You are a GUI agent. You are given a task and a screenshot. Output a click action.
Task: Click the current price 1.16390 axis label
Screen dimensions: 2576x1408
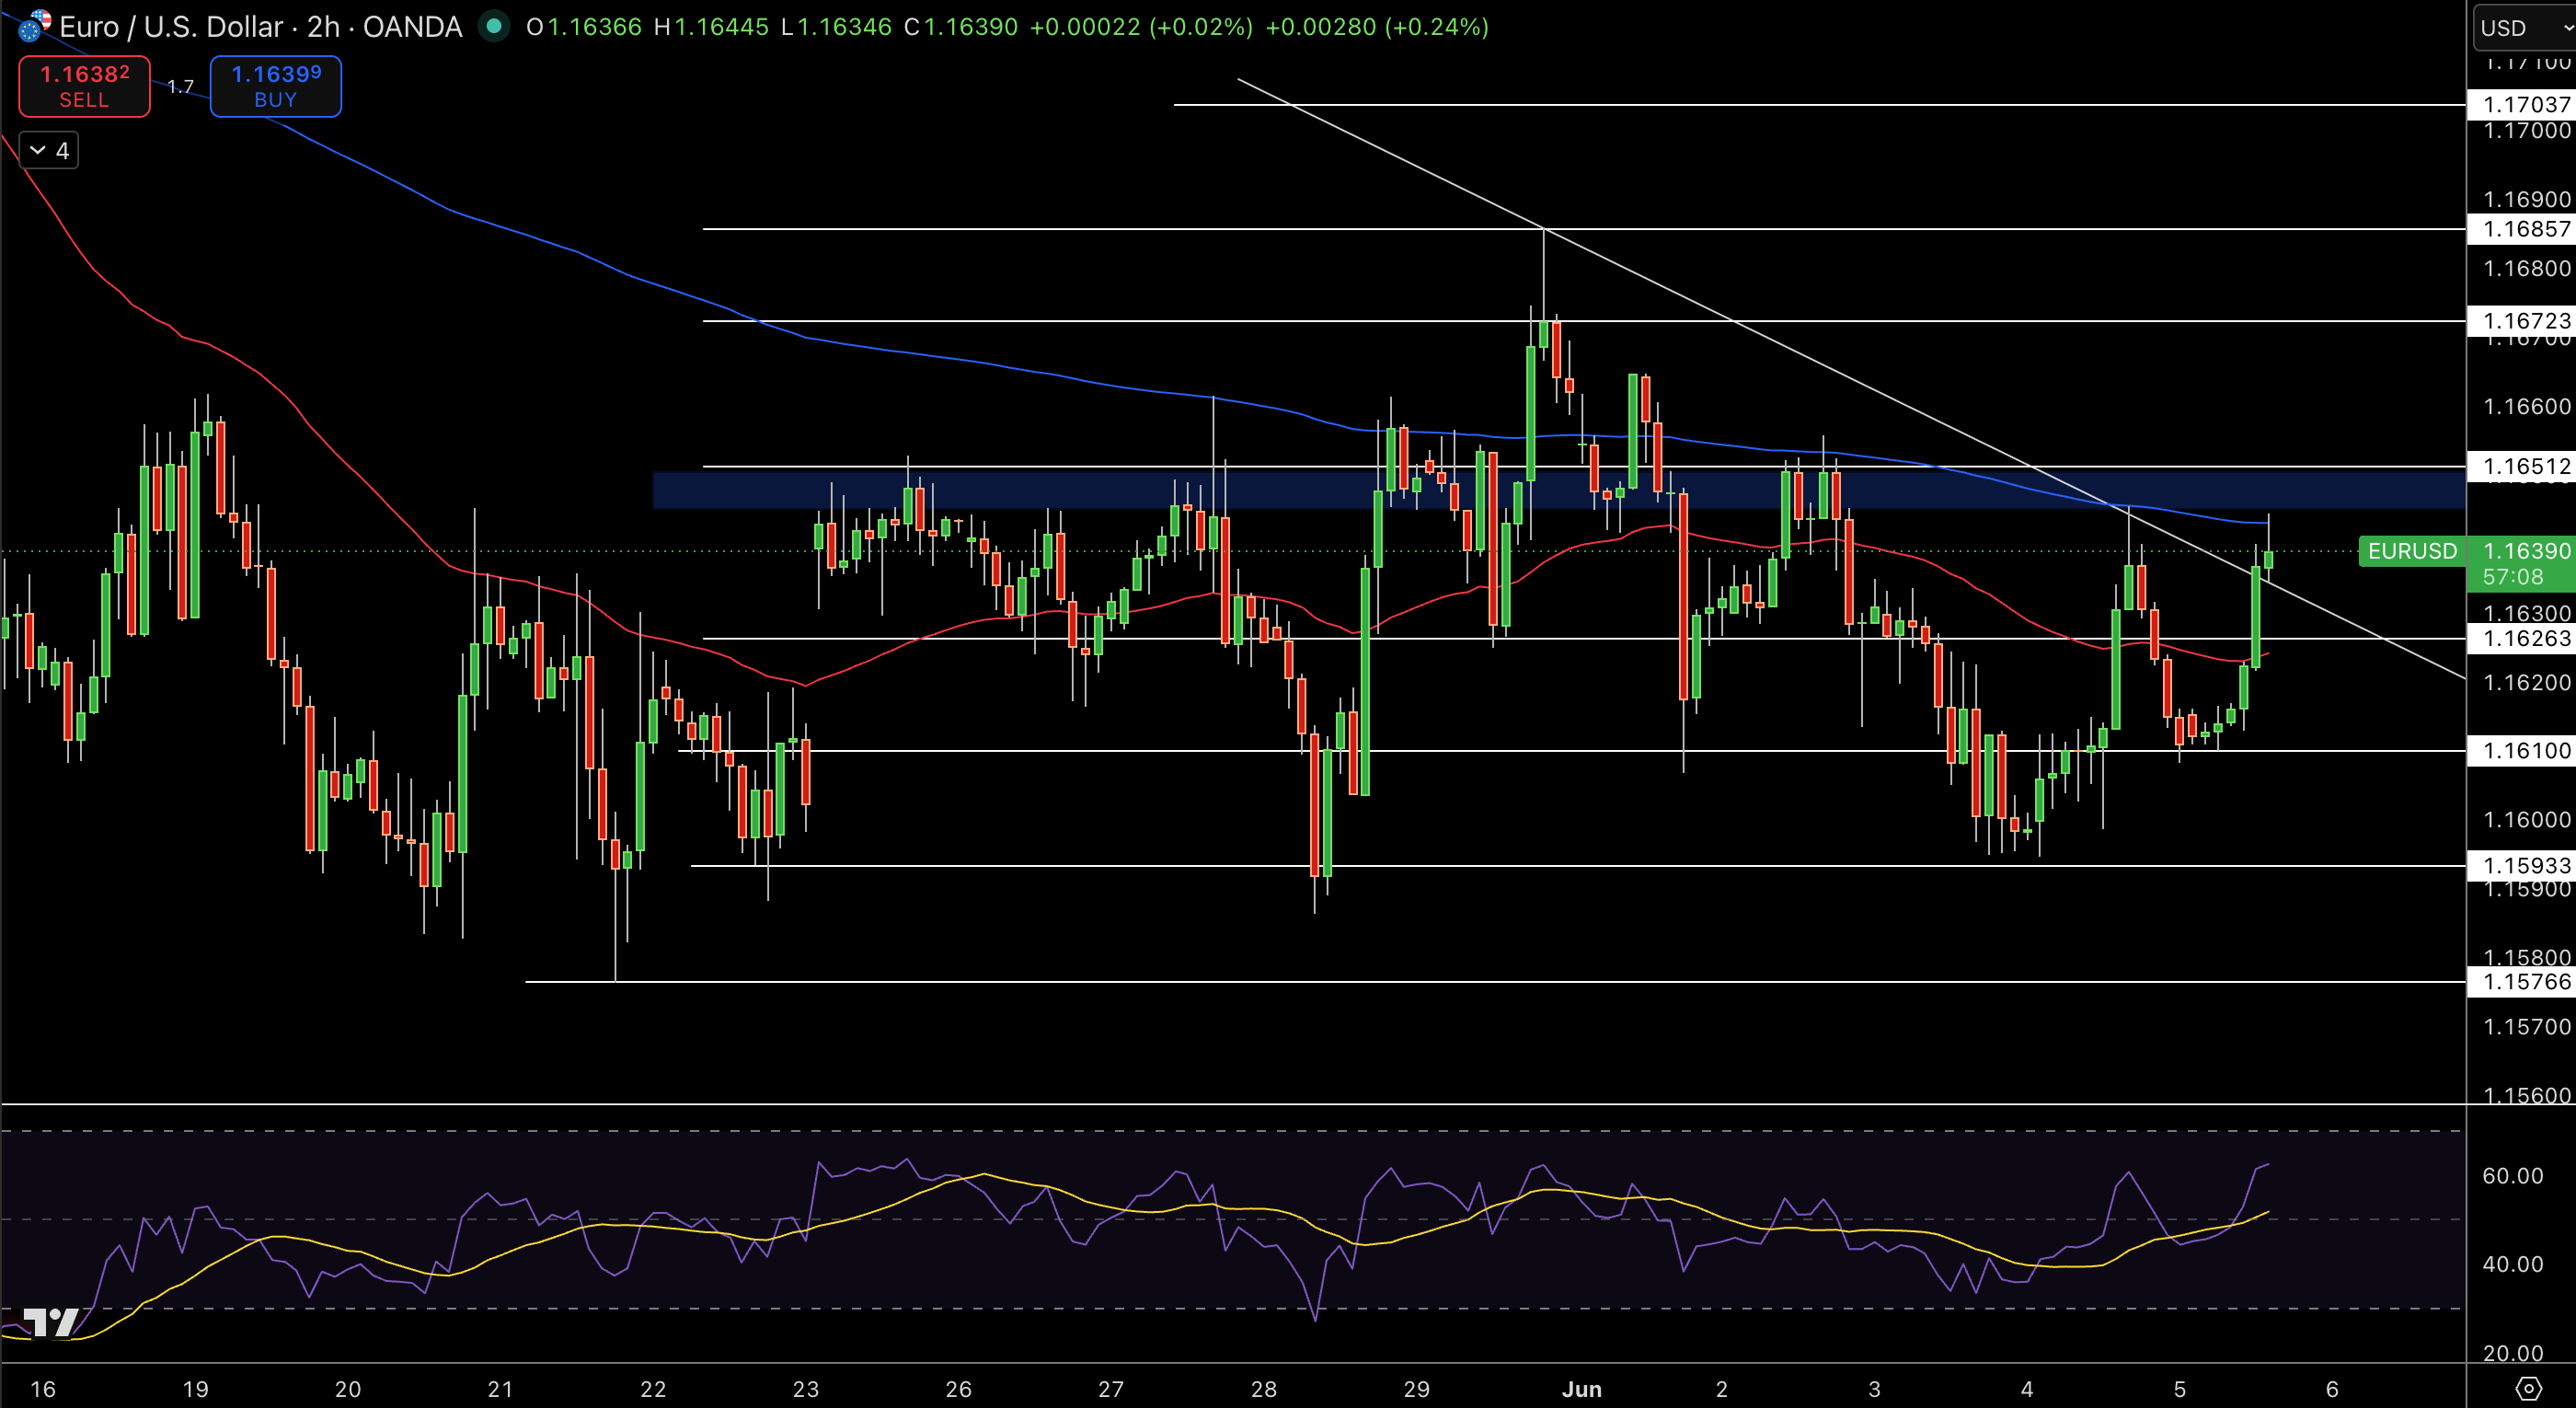[x=2522, y=551]
